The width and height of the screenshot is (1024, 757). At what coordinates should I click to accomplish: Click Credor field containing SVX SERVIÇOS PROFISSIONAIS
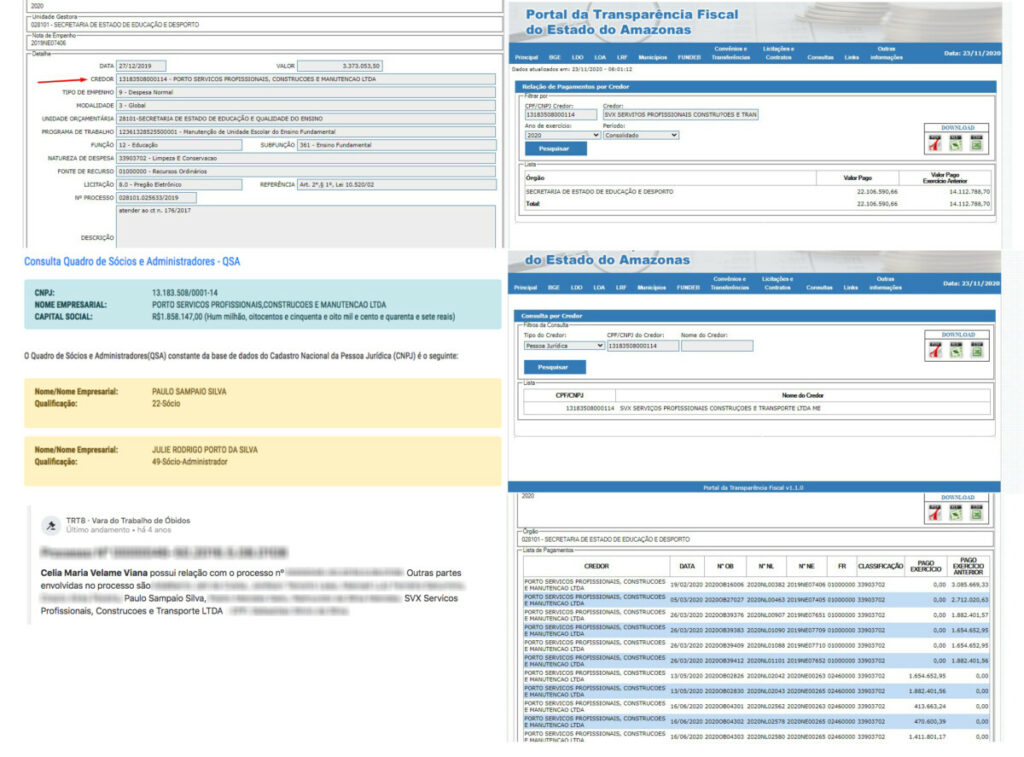tap(680, 115)
